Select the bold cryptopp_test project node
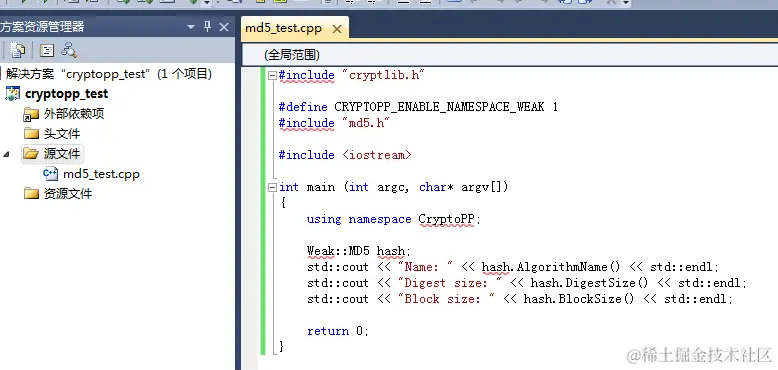778x370 pixels. click(66, 94)
